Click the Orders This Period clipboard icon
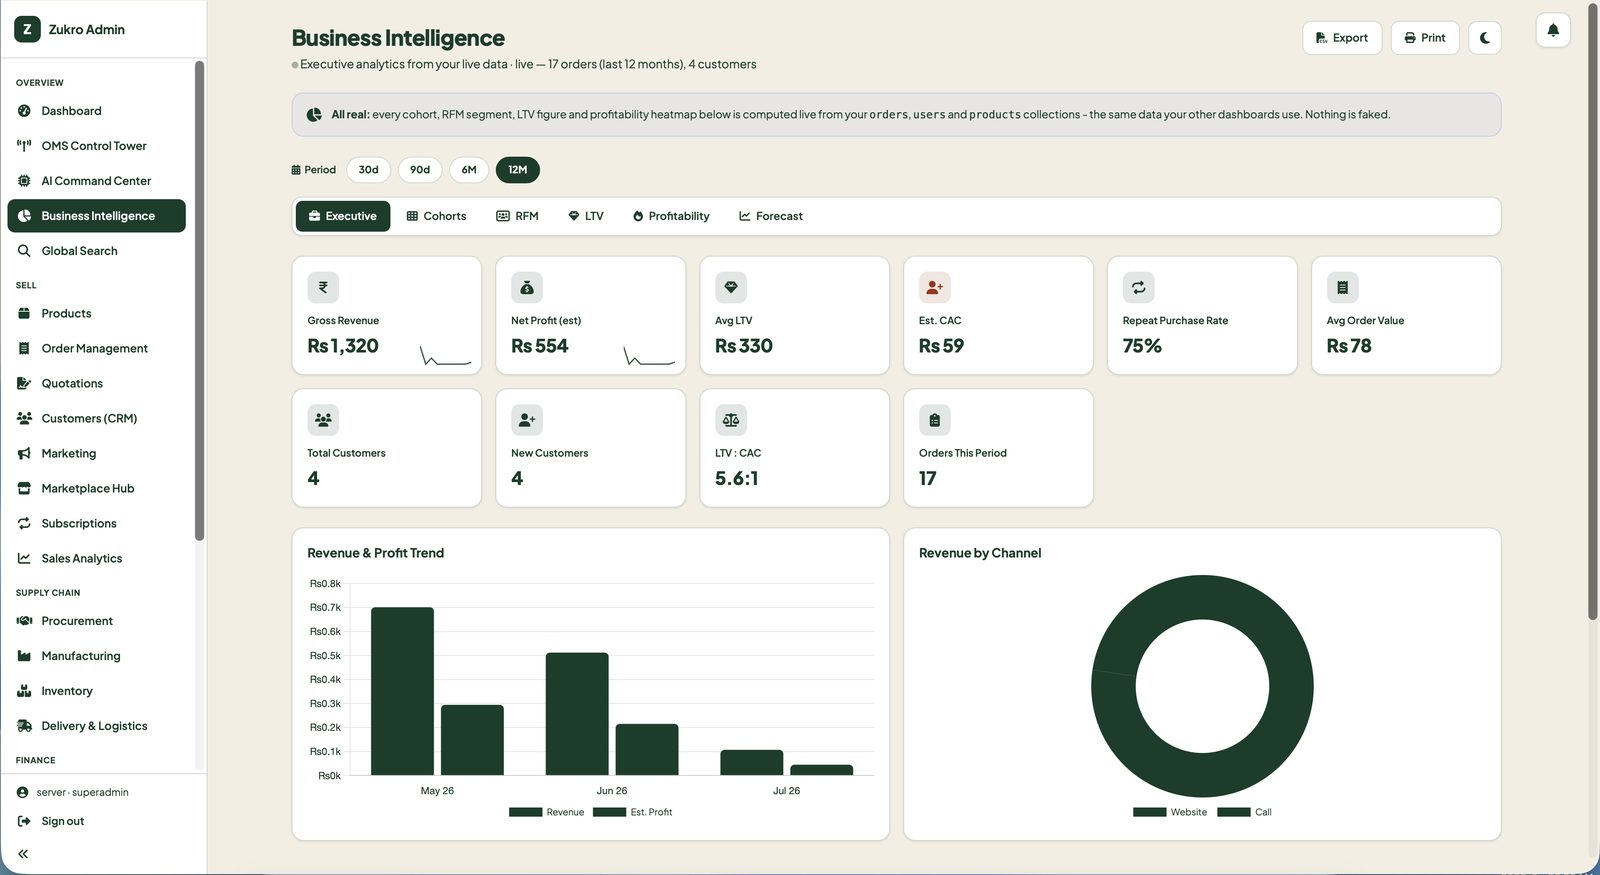The image size is (1600, 875). [x=935, y=420]
